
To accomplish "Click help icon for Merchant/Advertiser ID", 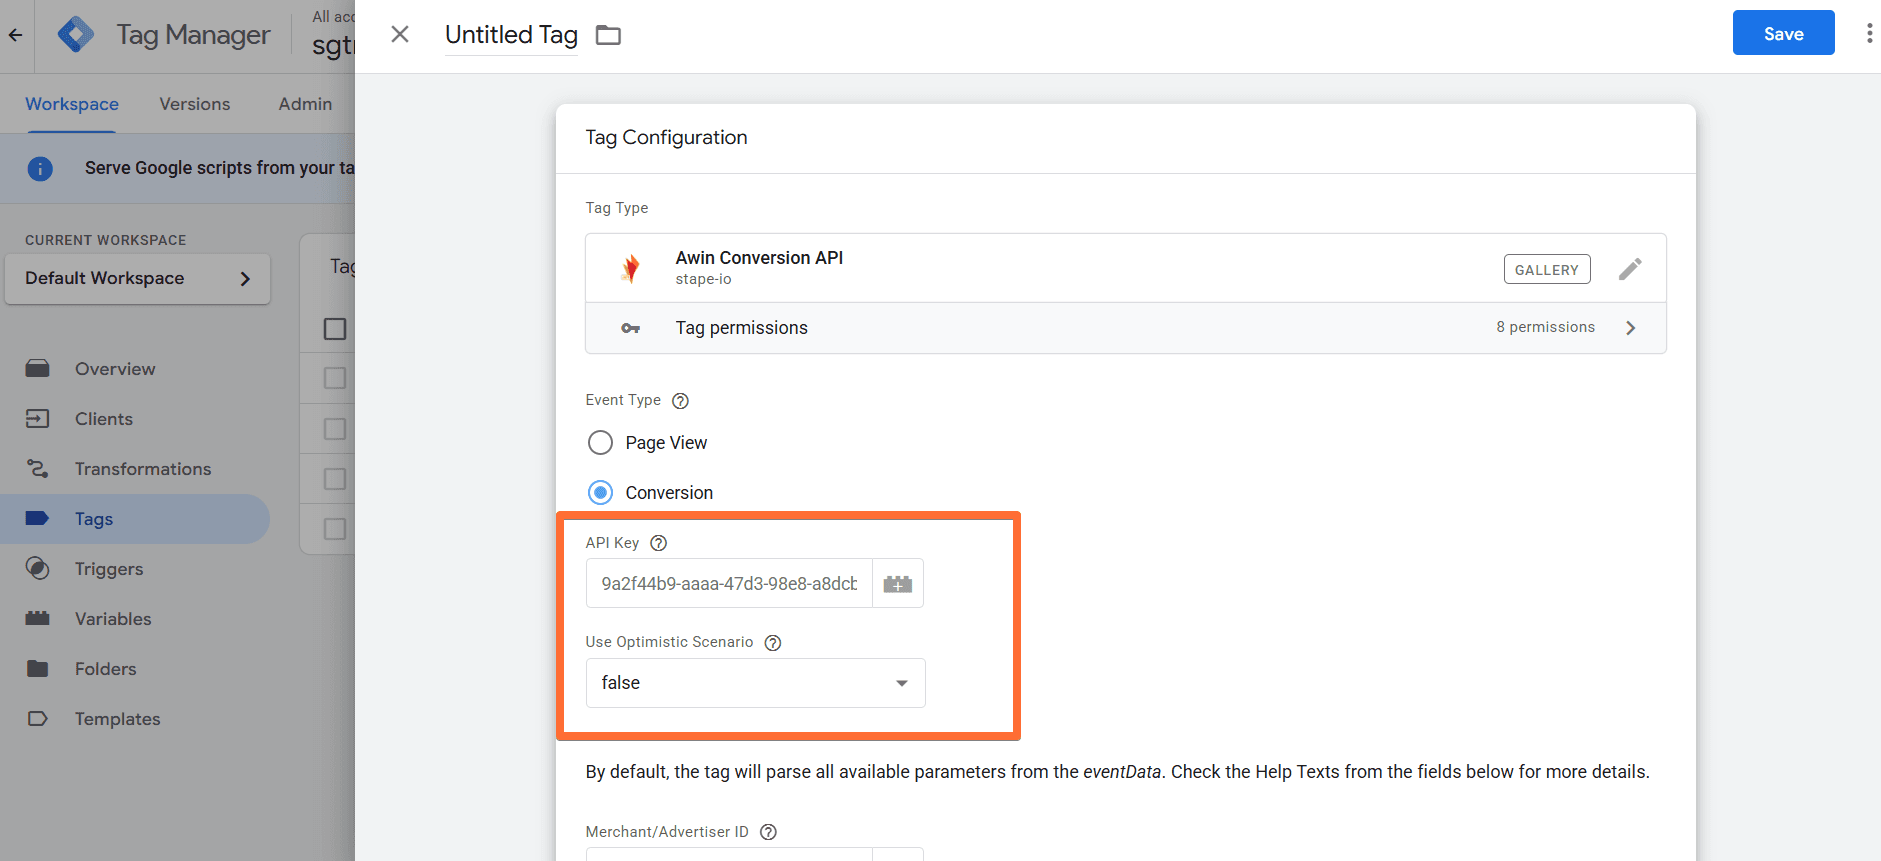I will click(x=768, y=832).
